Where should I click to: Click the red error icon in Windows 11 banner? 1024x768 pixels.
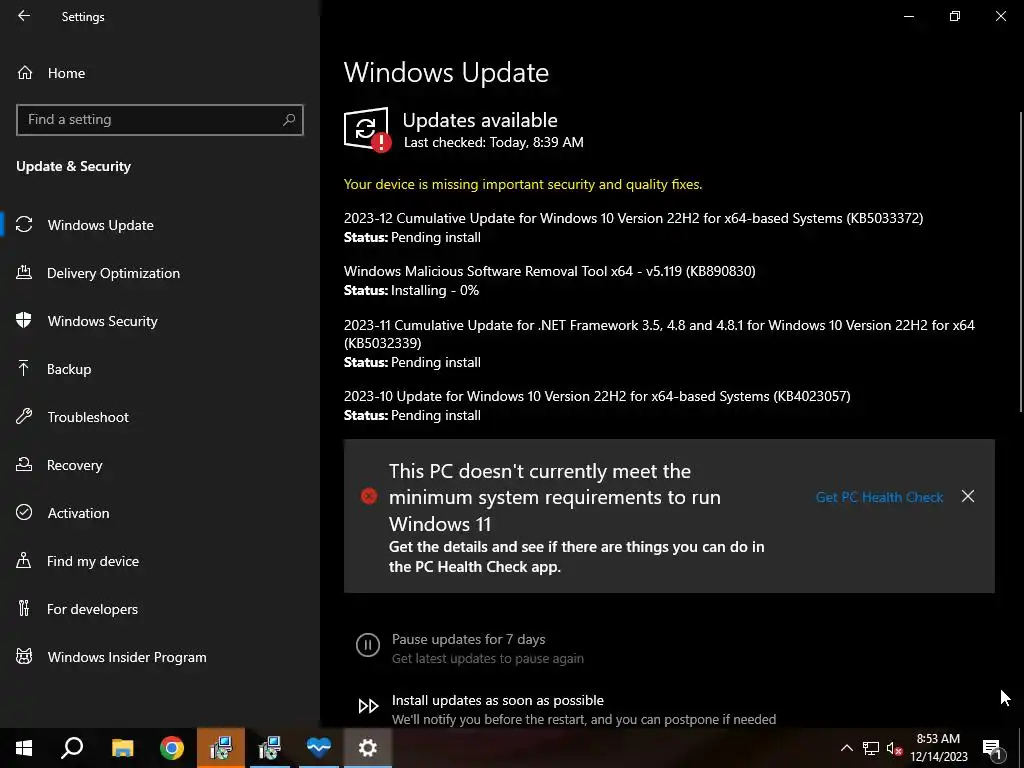369,496
